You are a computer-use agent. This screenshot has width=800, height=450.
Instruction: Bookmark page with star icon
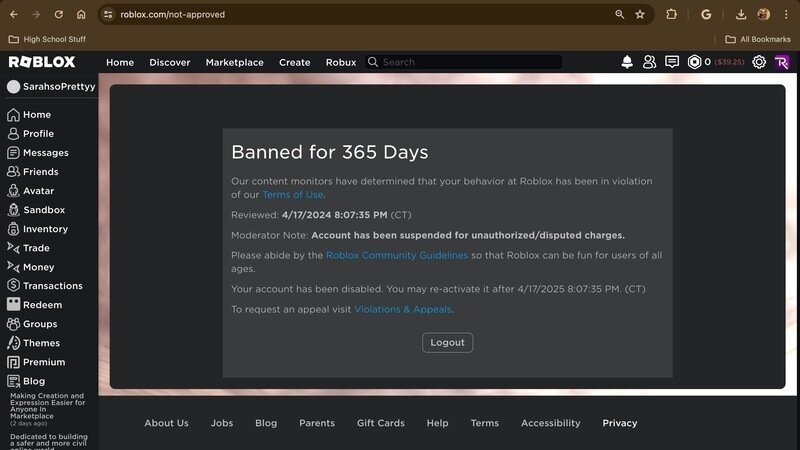pyautogui.click(x=640, y=14)
